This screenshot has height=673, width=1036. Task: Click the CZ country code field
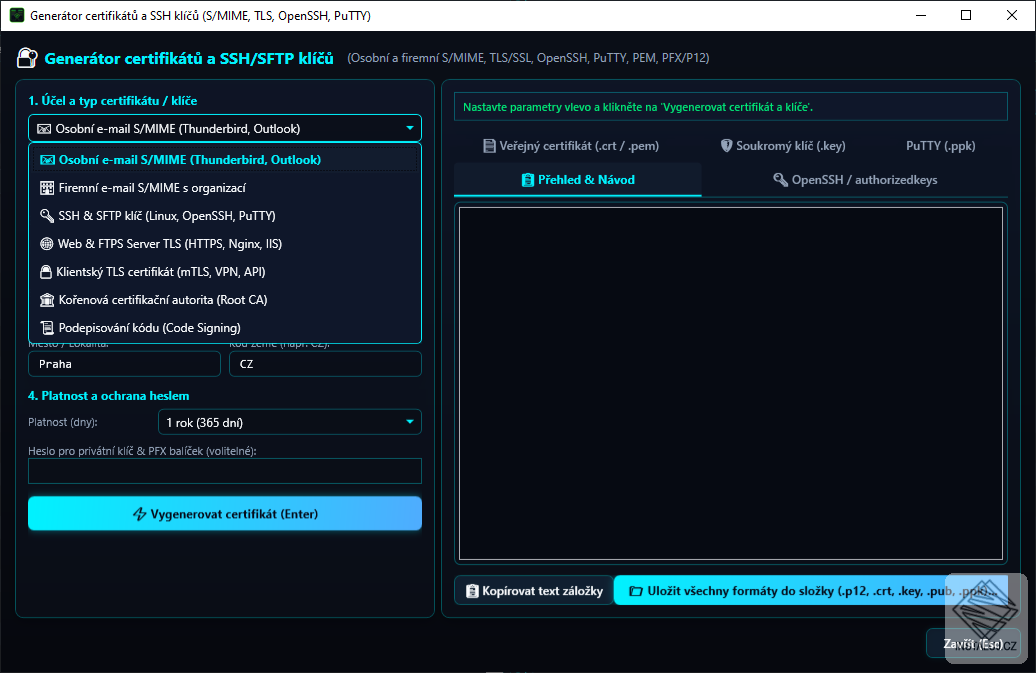[x=325, y=364]
